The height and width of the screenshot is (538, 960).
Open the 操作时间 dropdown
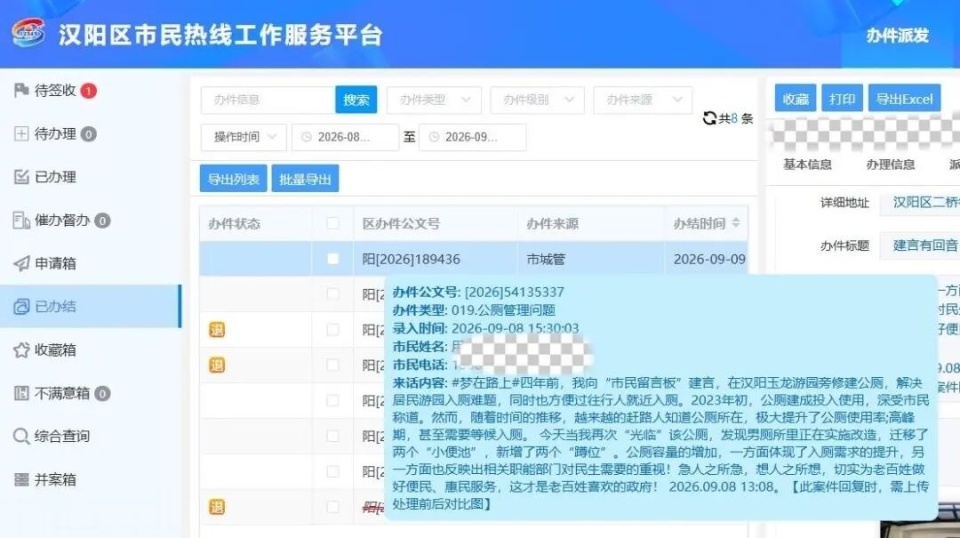click(244, 137)
